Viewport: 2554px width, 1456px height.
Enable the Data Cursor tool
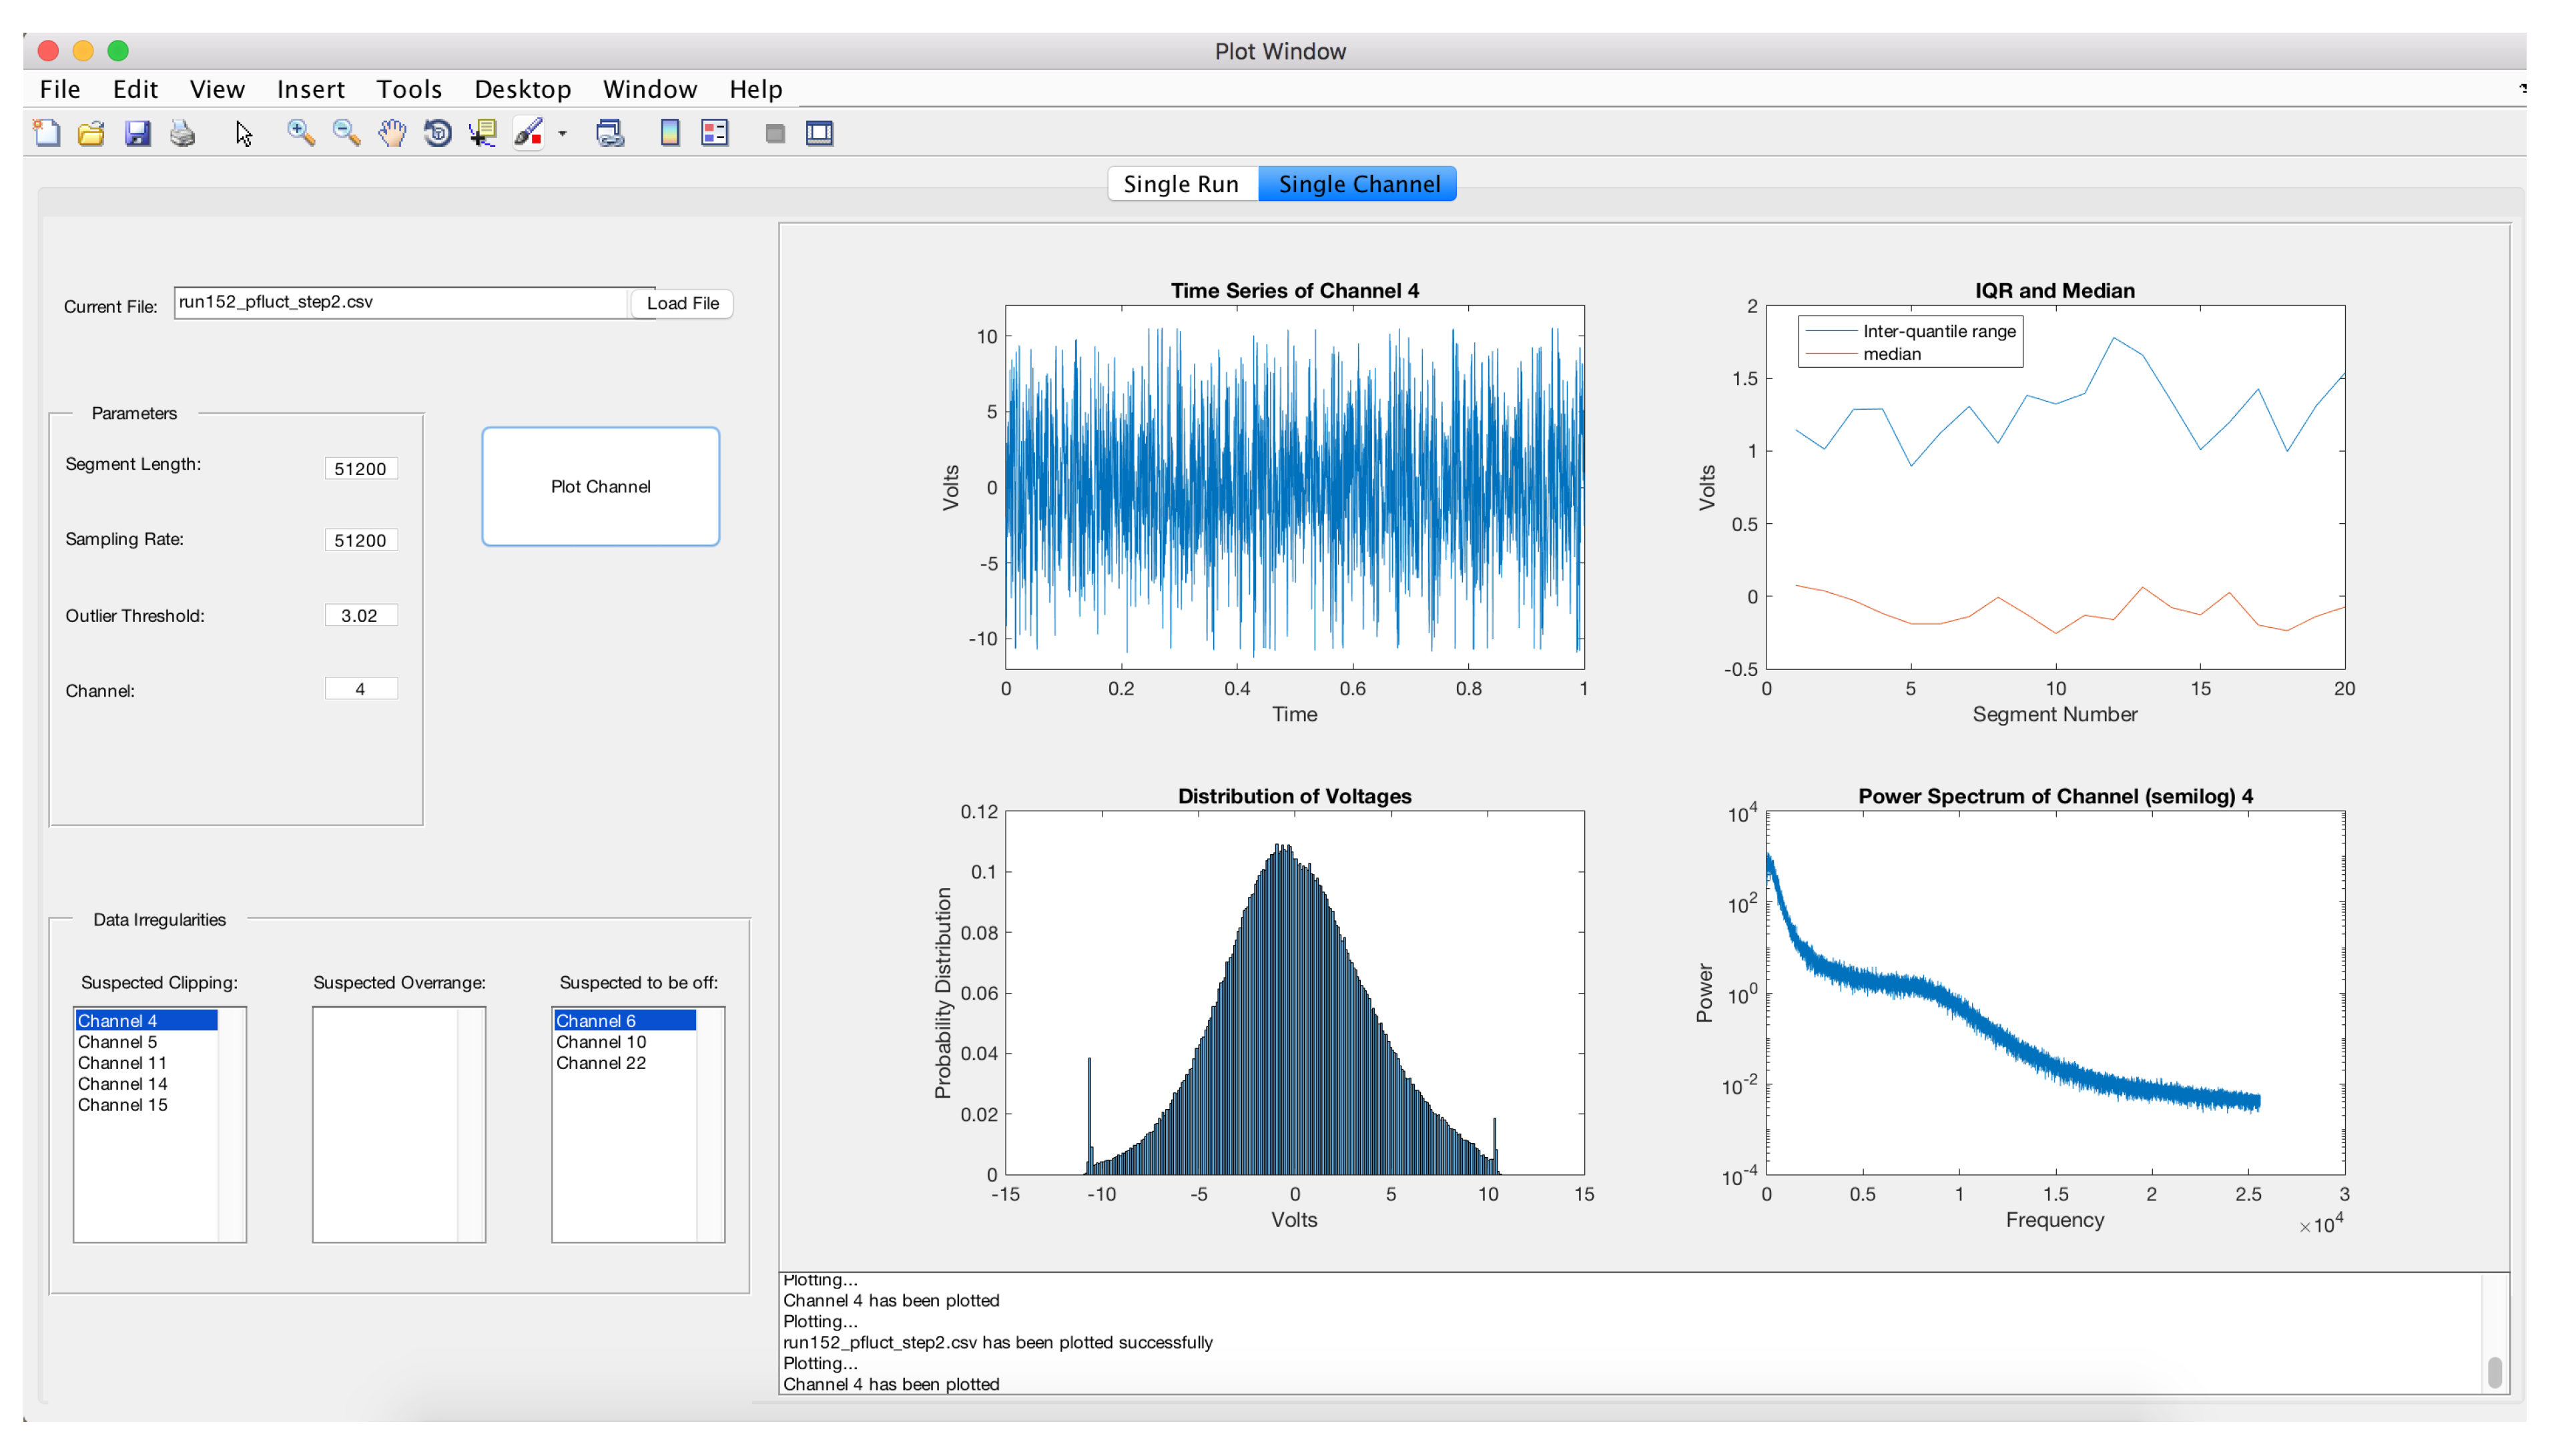[x=483, y=133]
